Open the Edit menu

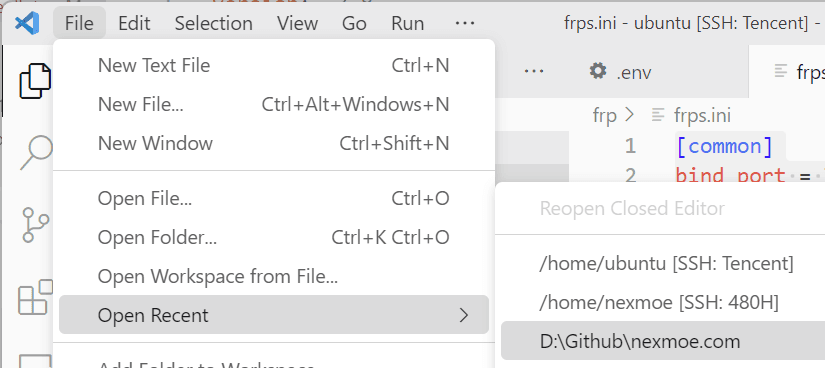(134, 23)
